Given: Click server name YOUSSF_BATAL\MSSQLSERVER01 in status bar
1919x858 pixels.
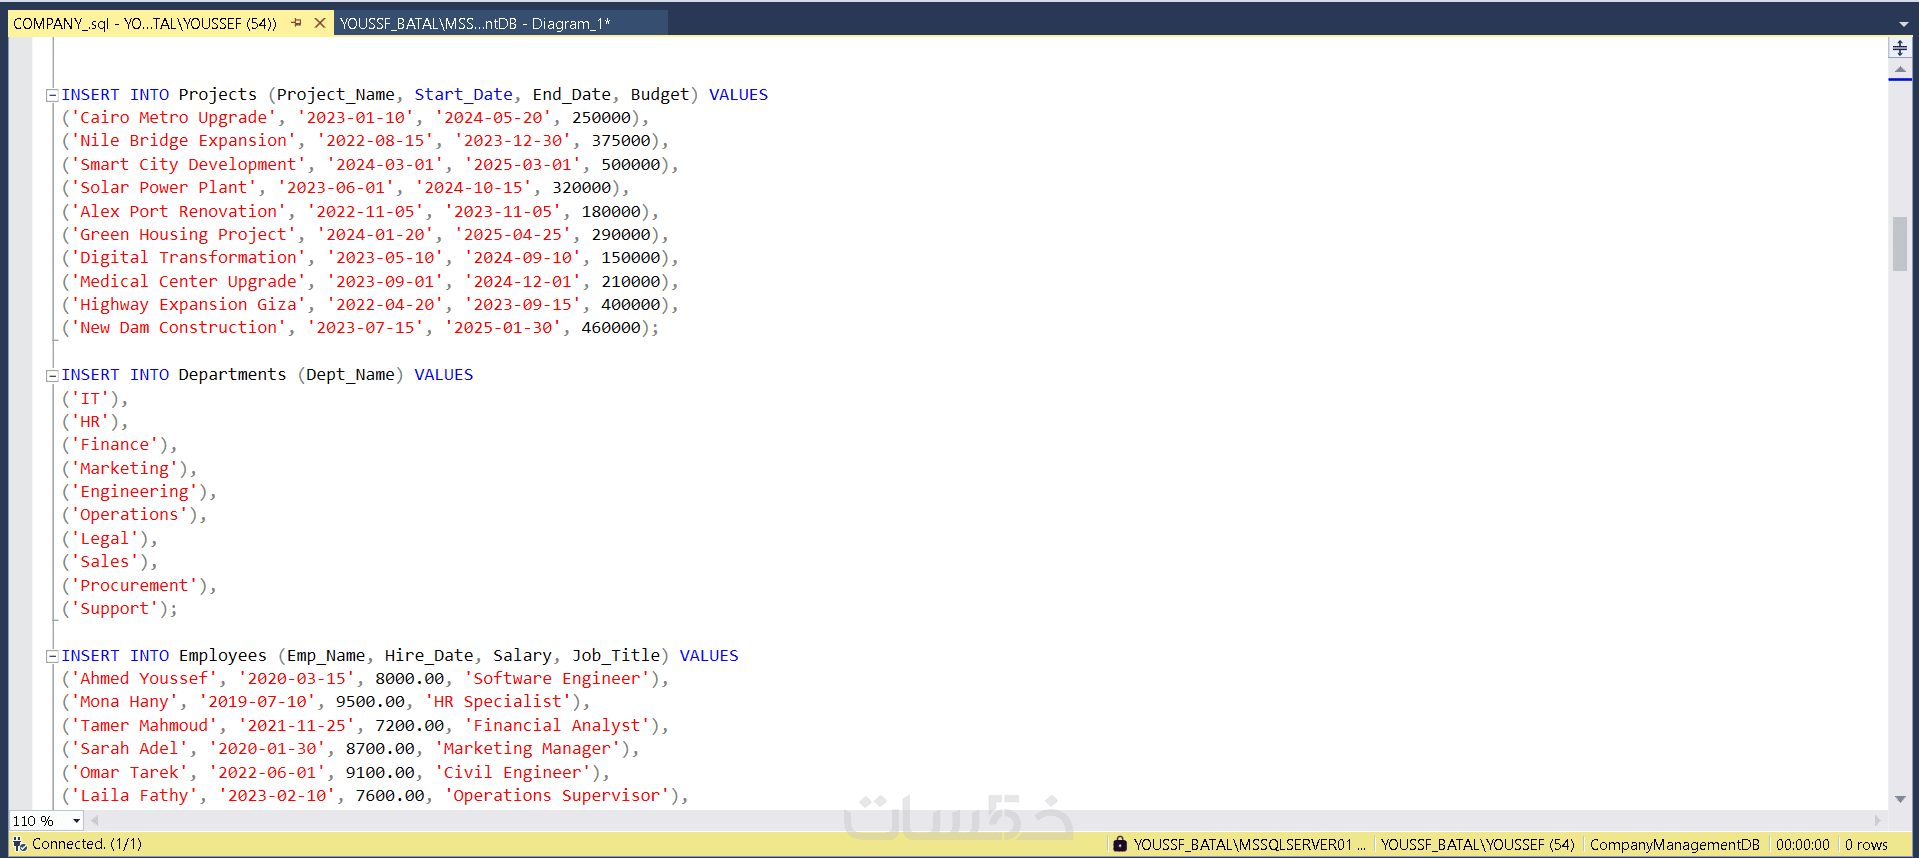Looking at the screenshot, I should pos(1249,845).
